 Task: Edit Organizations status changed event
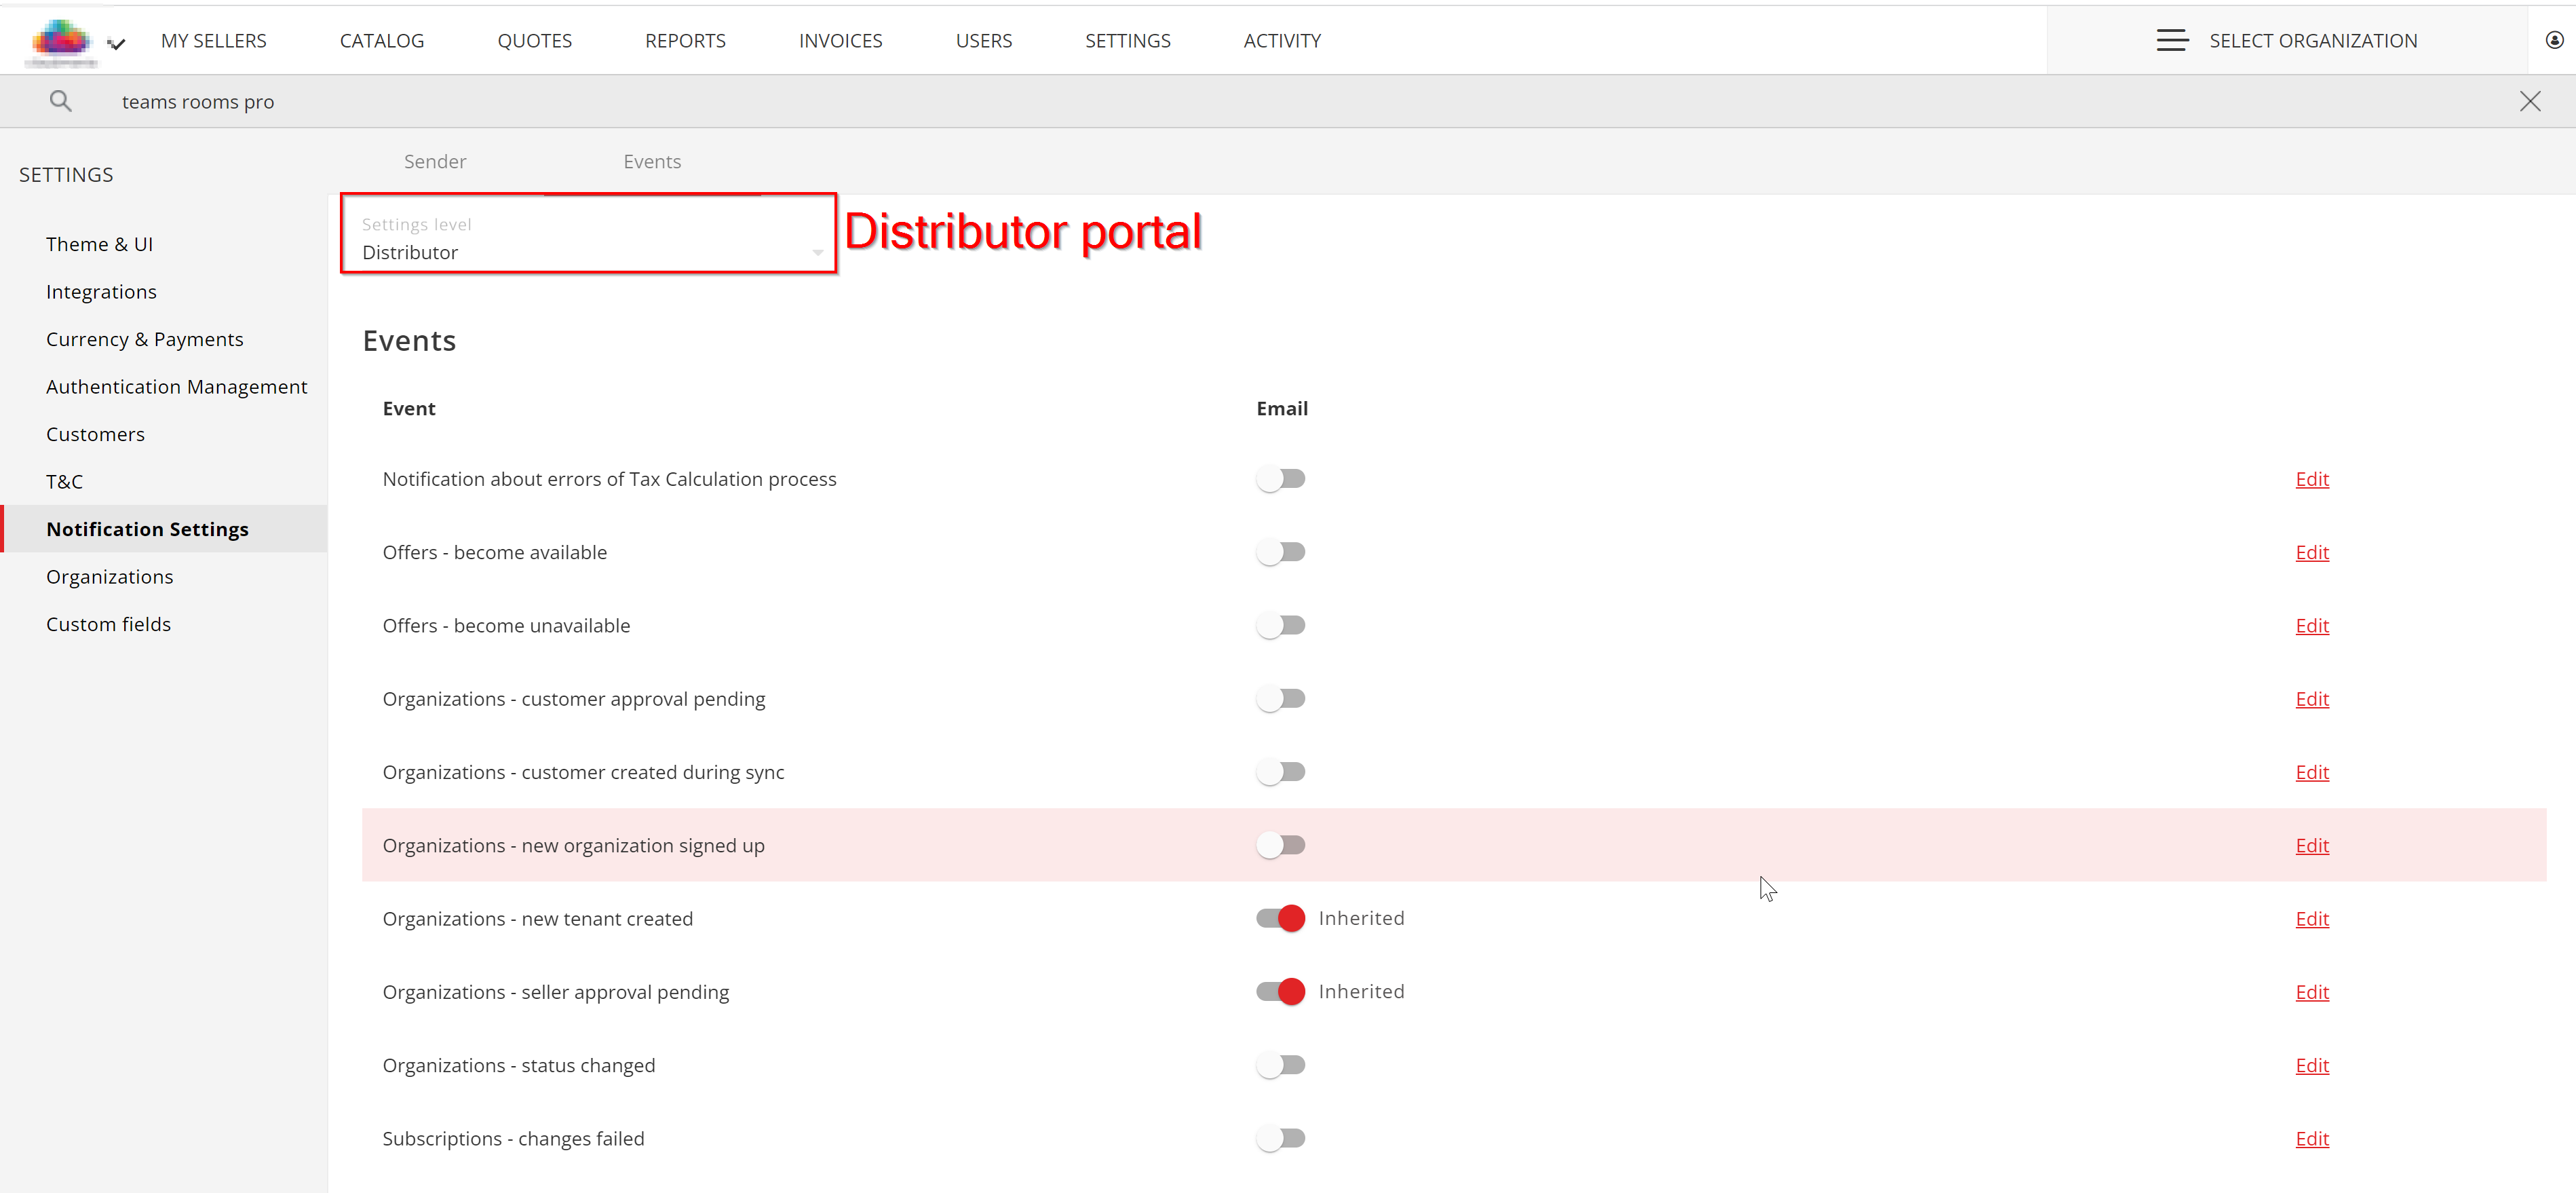click(2312, 1065)
